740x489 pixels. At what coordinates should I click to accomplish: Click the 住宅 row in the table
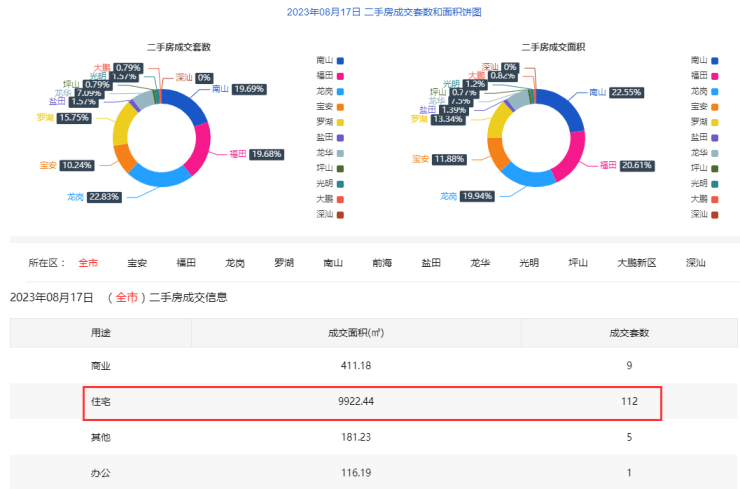point(370,403)
